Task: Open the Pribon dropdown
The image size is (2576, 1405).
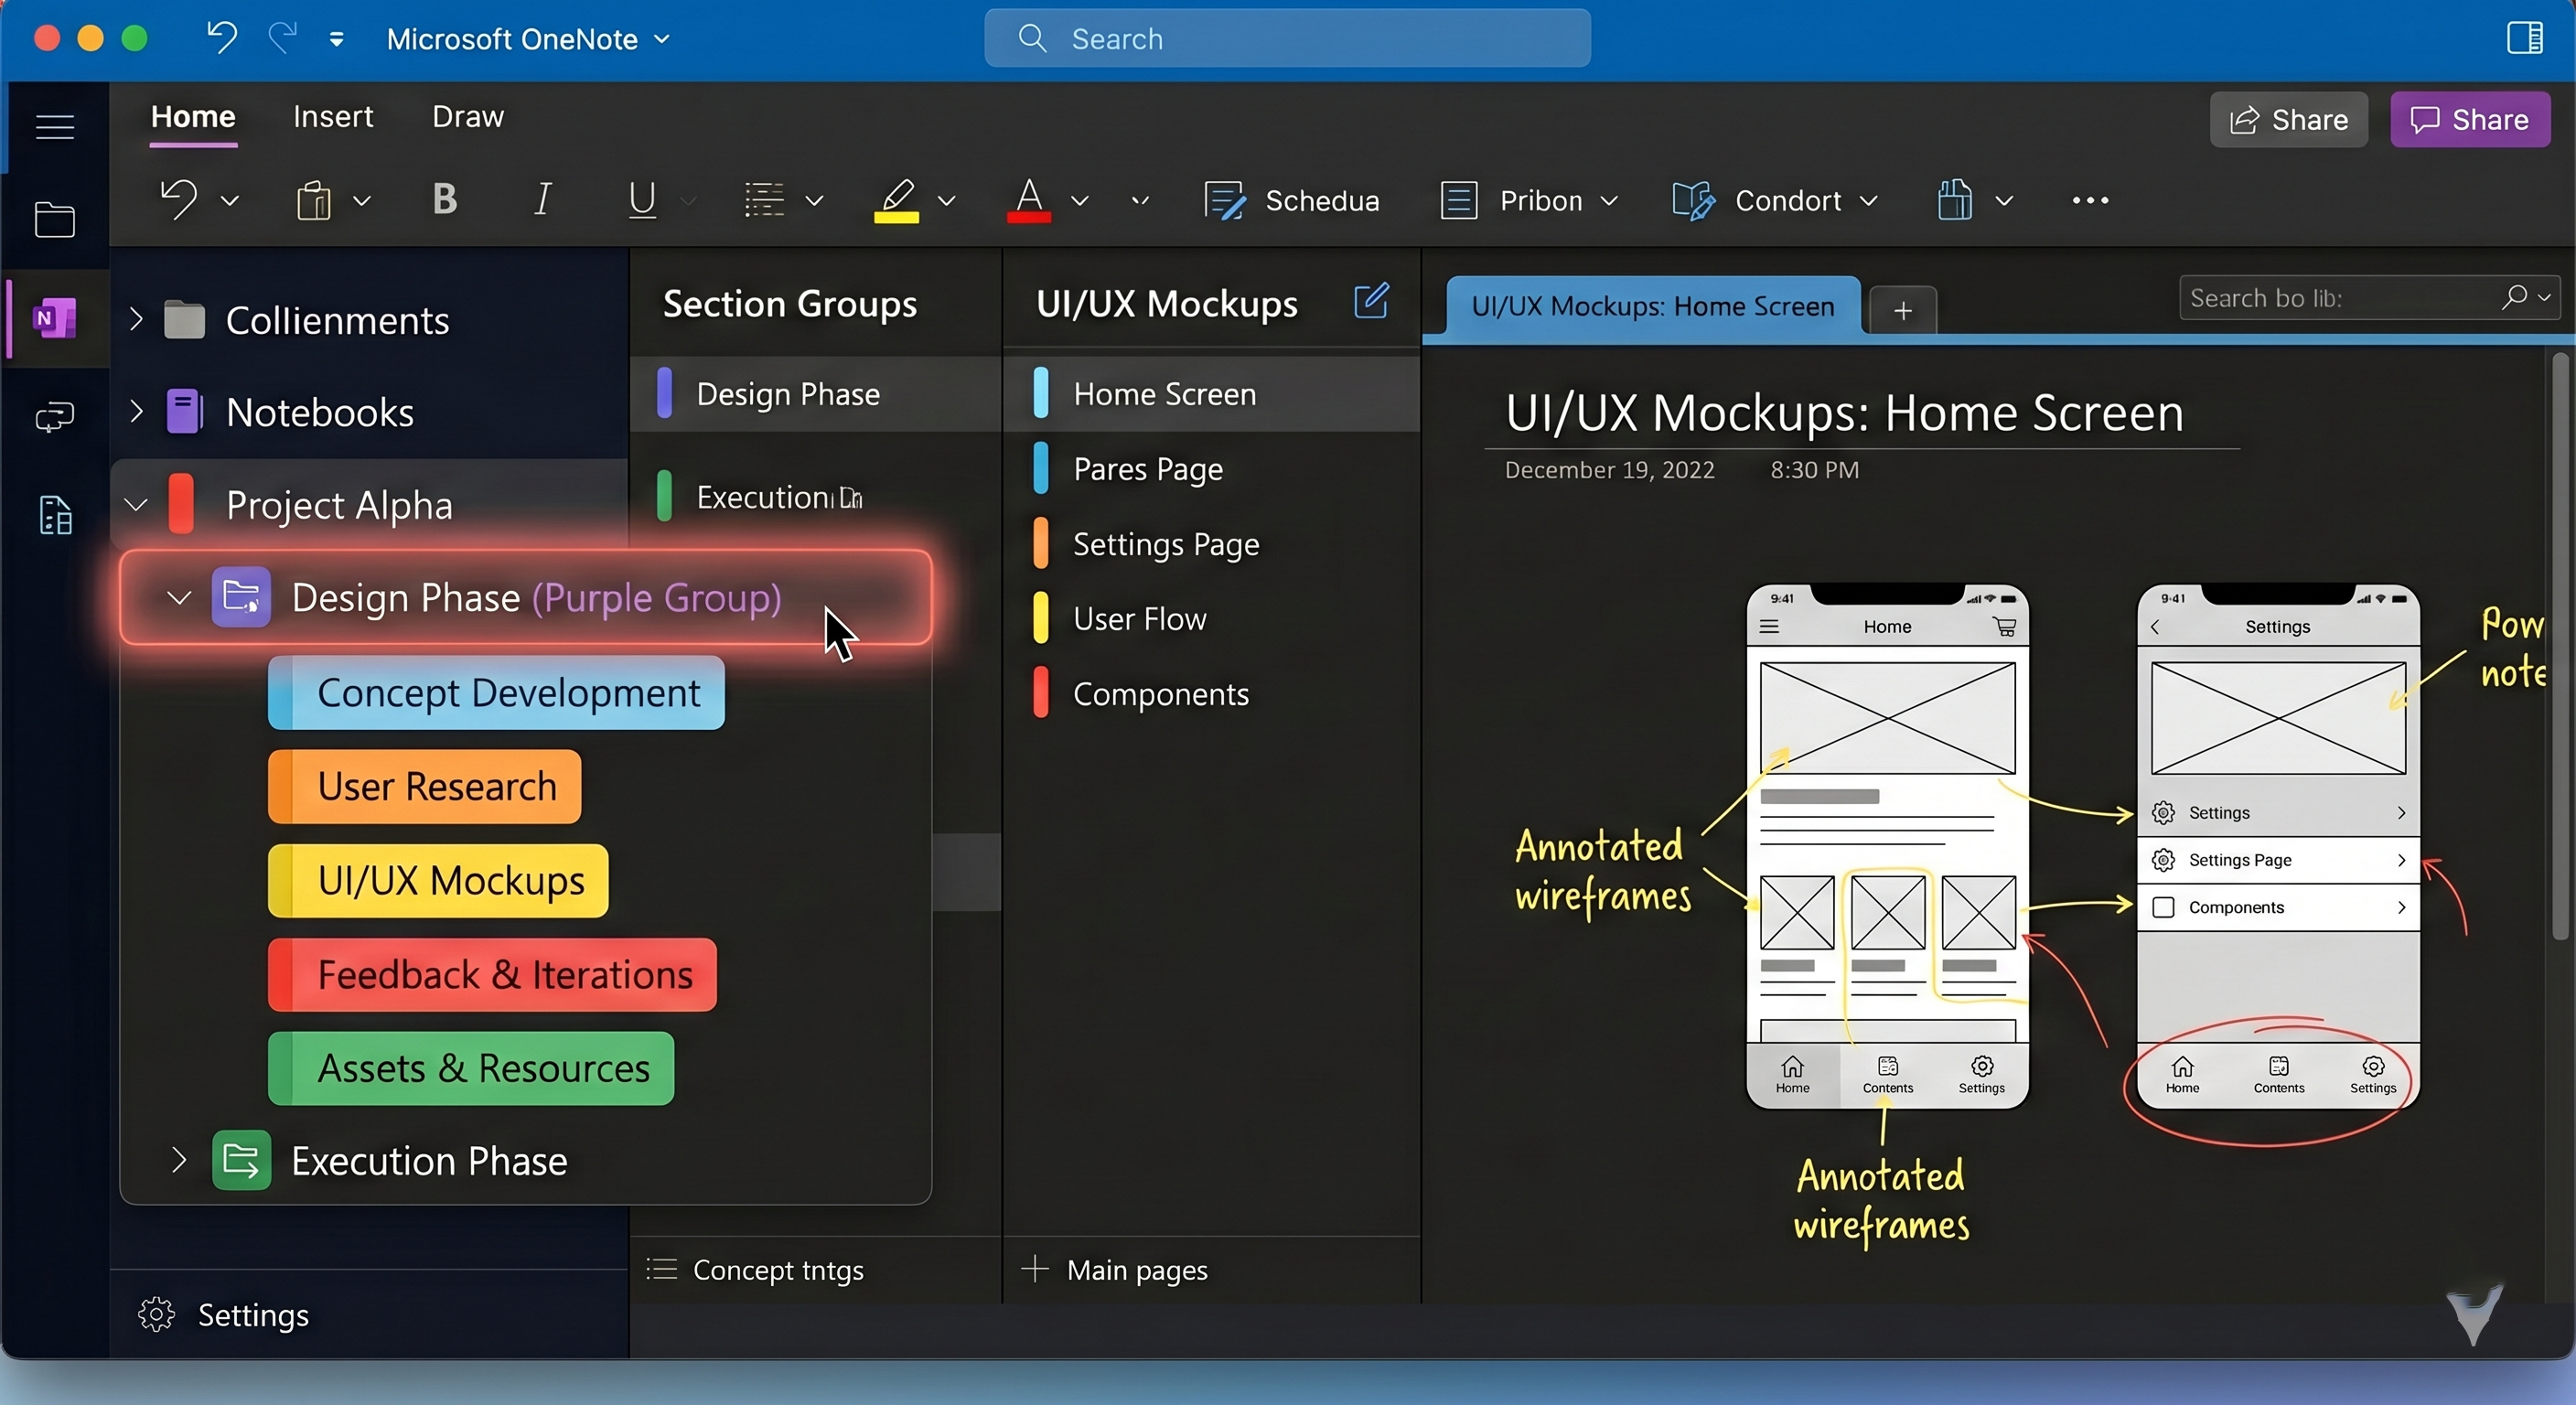Action: coord(1529,200)
